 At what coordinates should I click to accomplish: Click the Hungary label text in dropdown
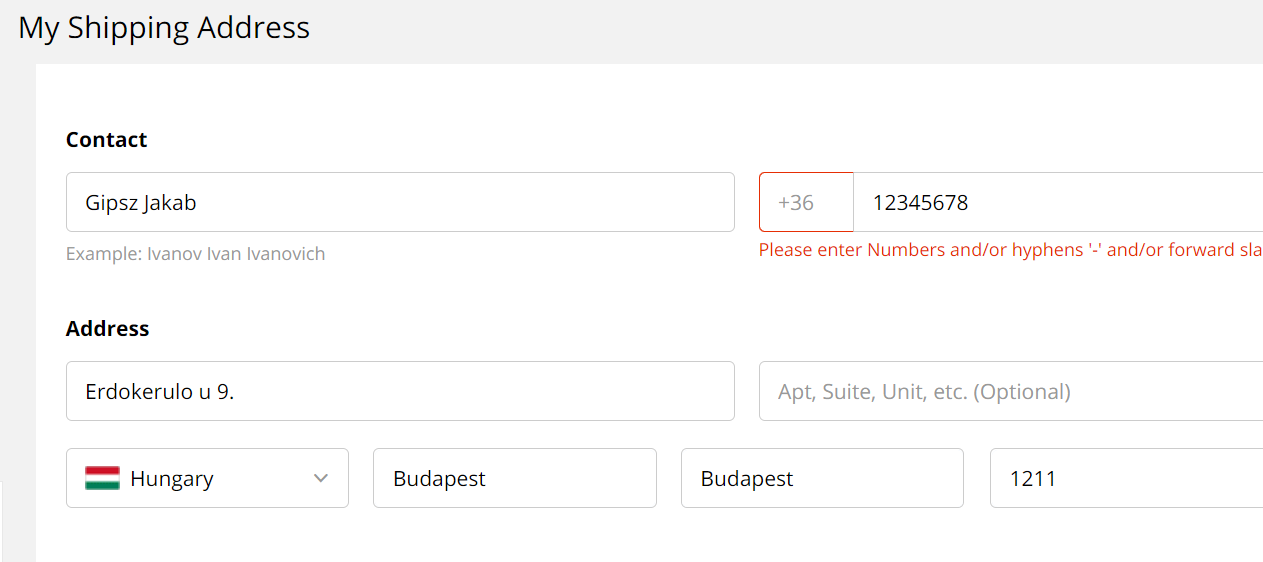pos(172,479)
